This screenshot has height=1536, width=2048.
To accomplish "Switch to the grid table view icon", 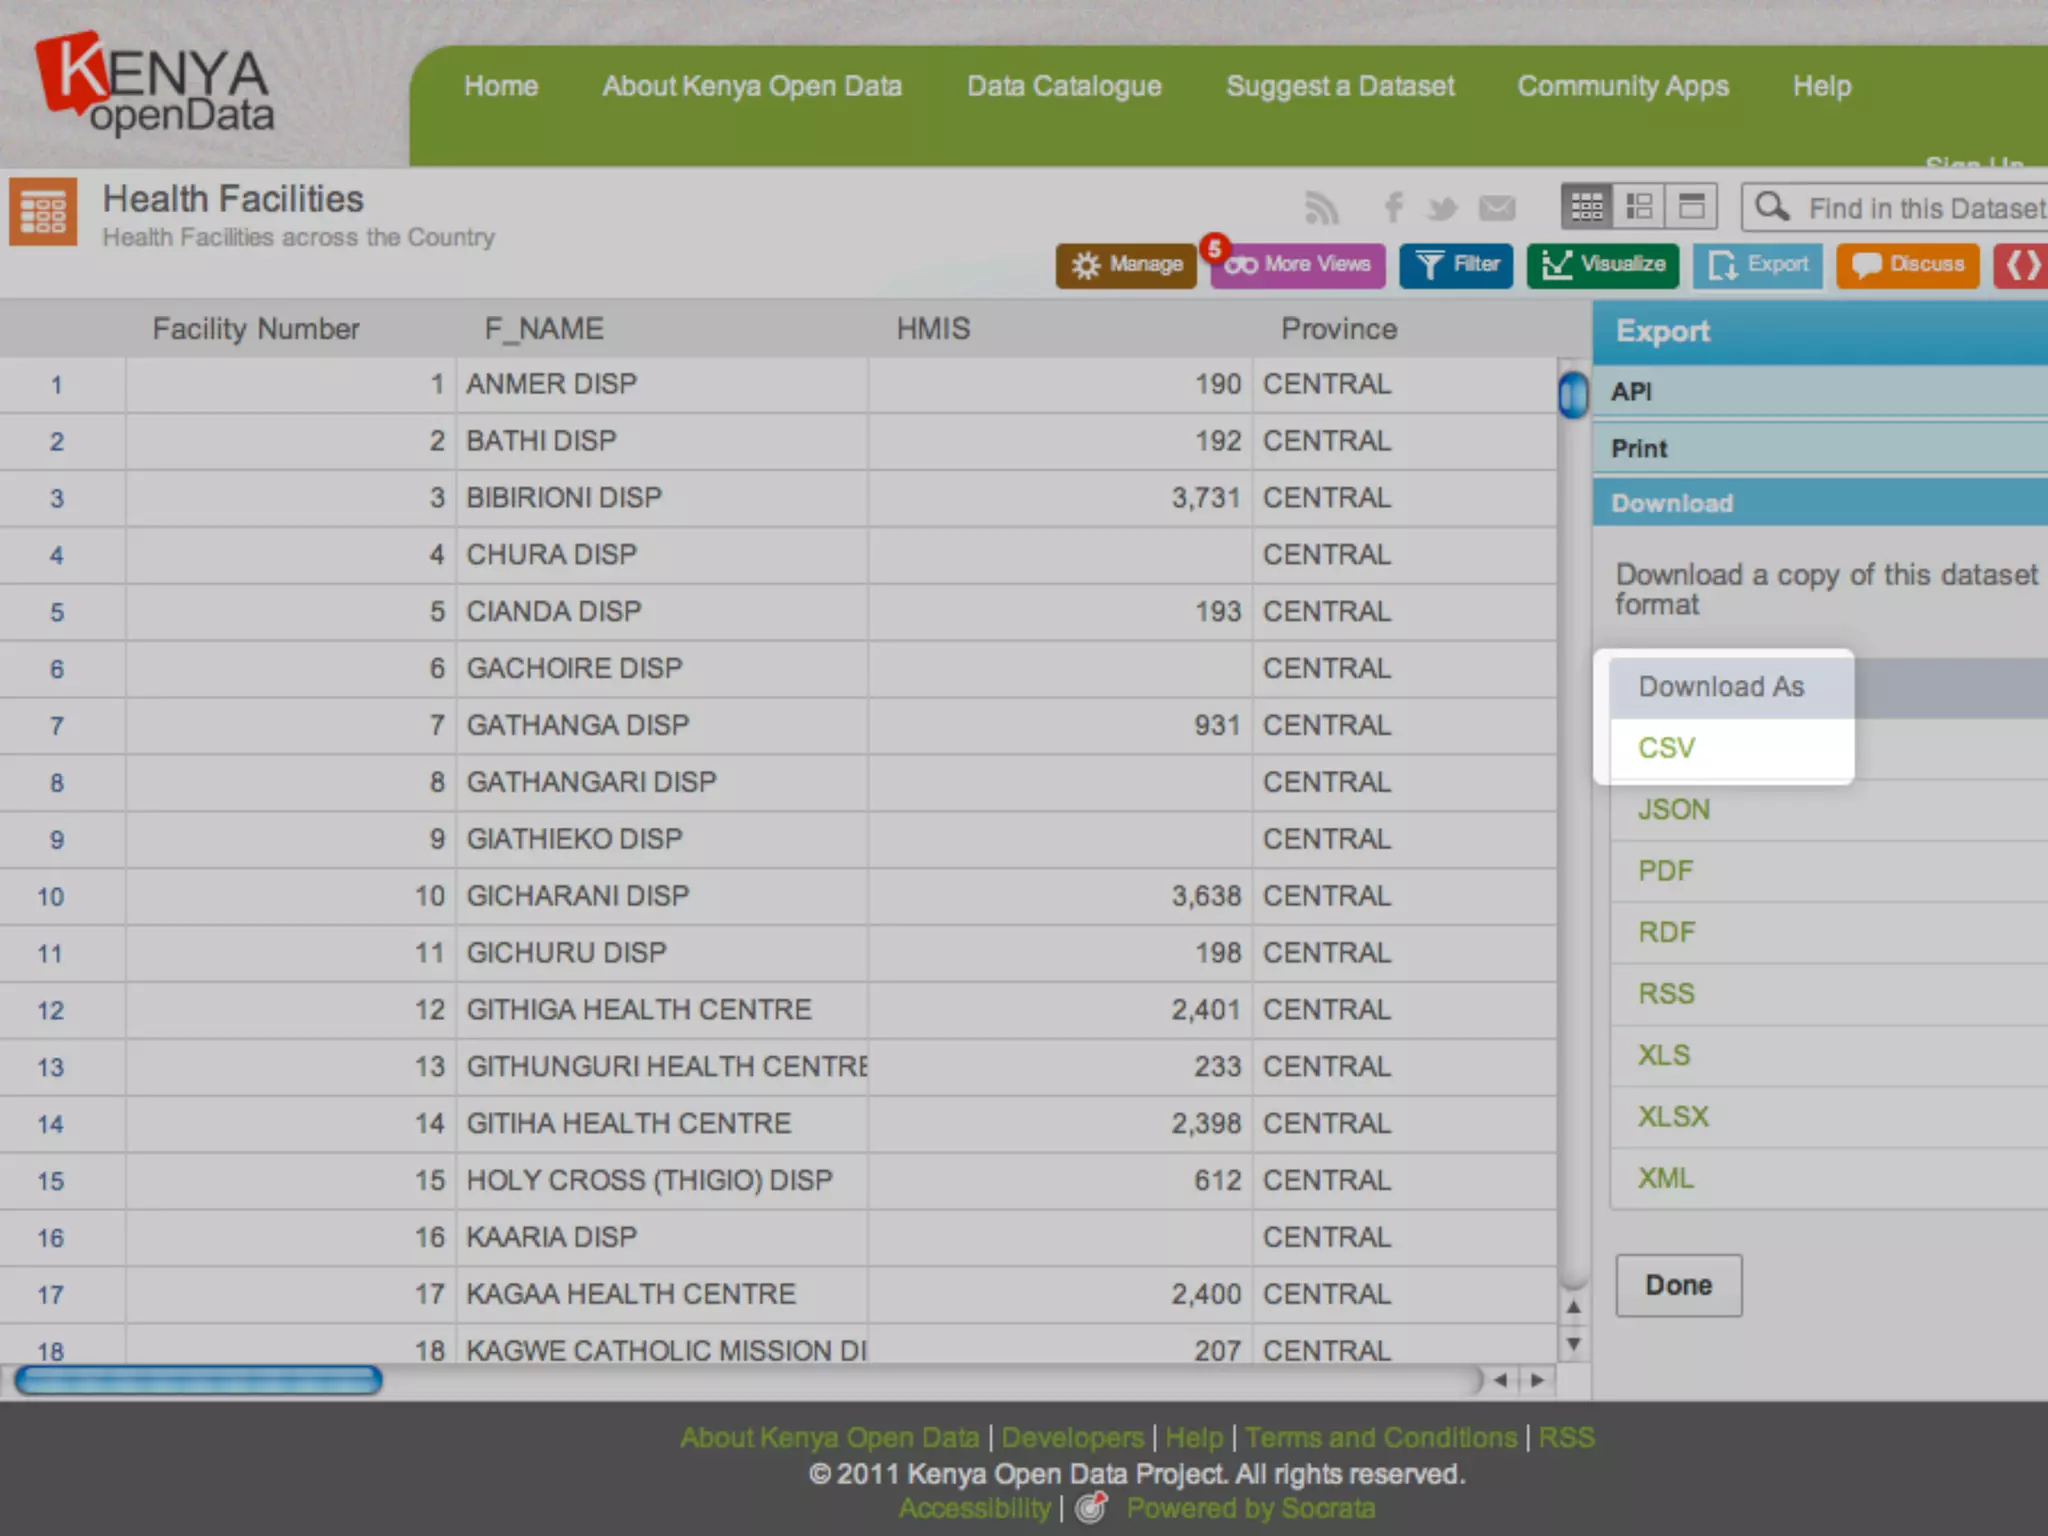I will (1587, 207).
